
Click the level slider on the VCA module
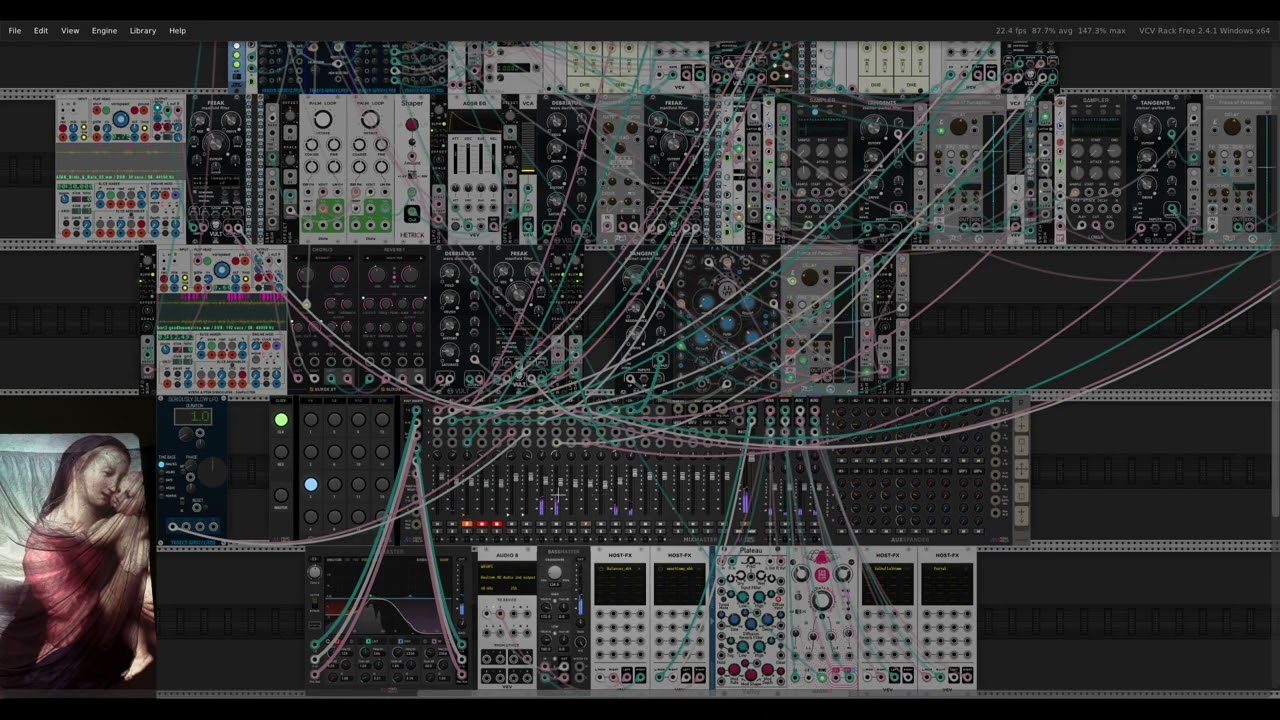(x=528, y=147)
